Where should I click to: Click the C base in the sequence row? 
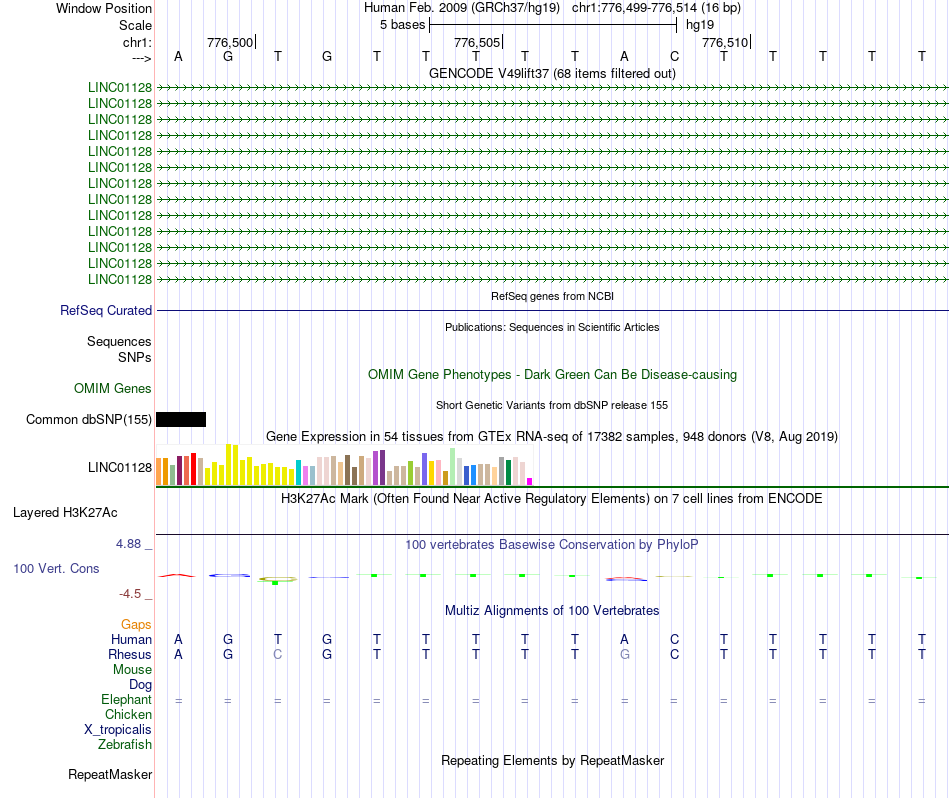pyautogui.click(x=674, y=56)
